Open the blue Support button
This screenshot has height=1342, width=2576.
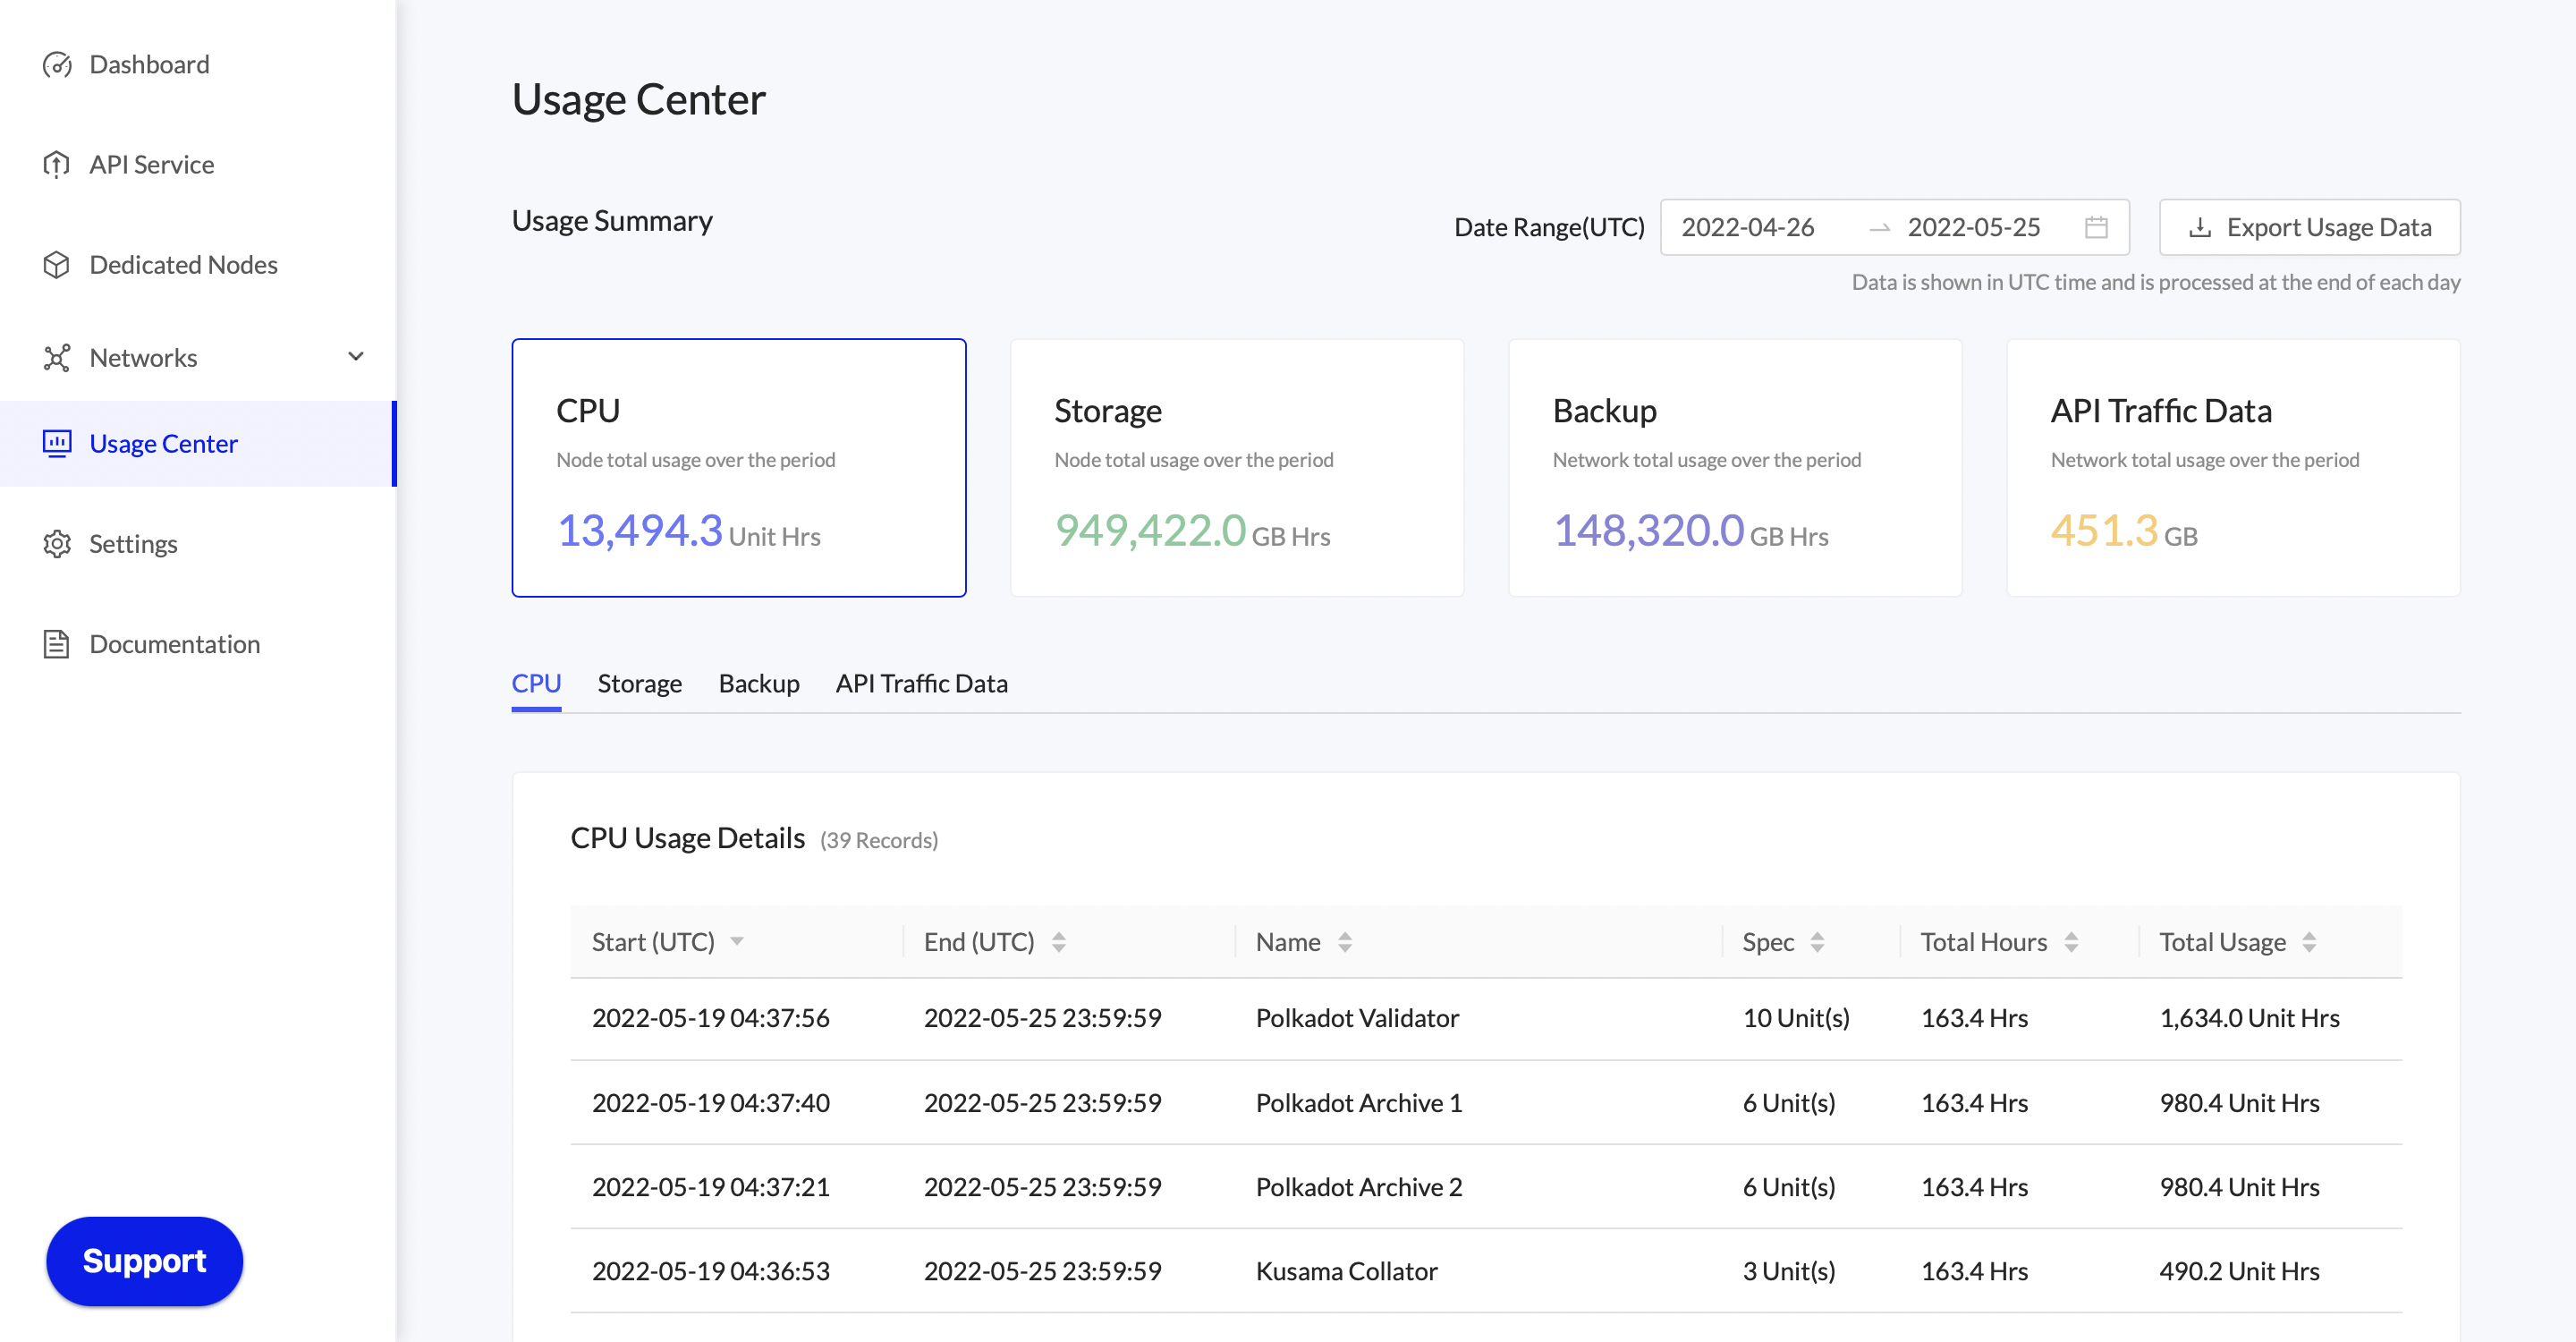coord(144,1260)
